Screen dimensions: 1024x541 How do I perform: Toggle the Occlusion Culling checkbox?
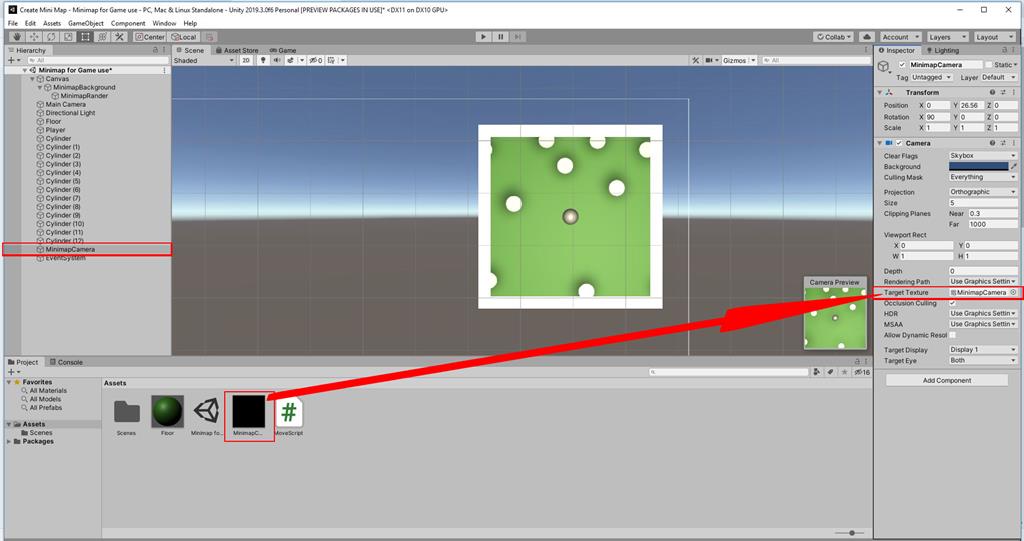[x=952, y=303]
